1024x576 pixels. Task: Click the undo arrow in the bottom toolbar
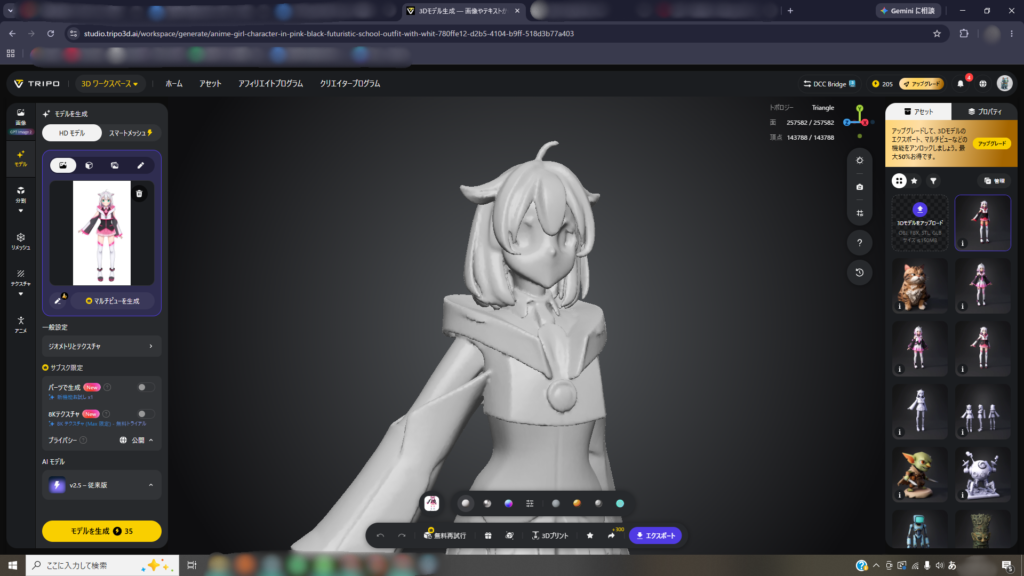(381, 536)
